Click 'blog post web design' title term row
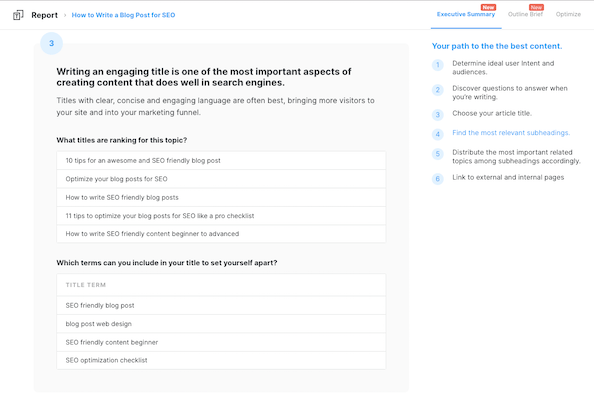Viewport: 594px width, 401px height. [221, 324]
